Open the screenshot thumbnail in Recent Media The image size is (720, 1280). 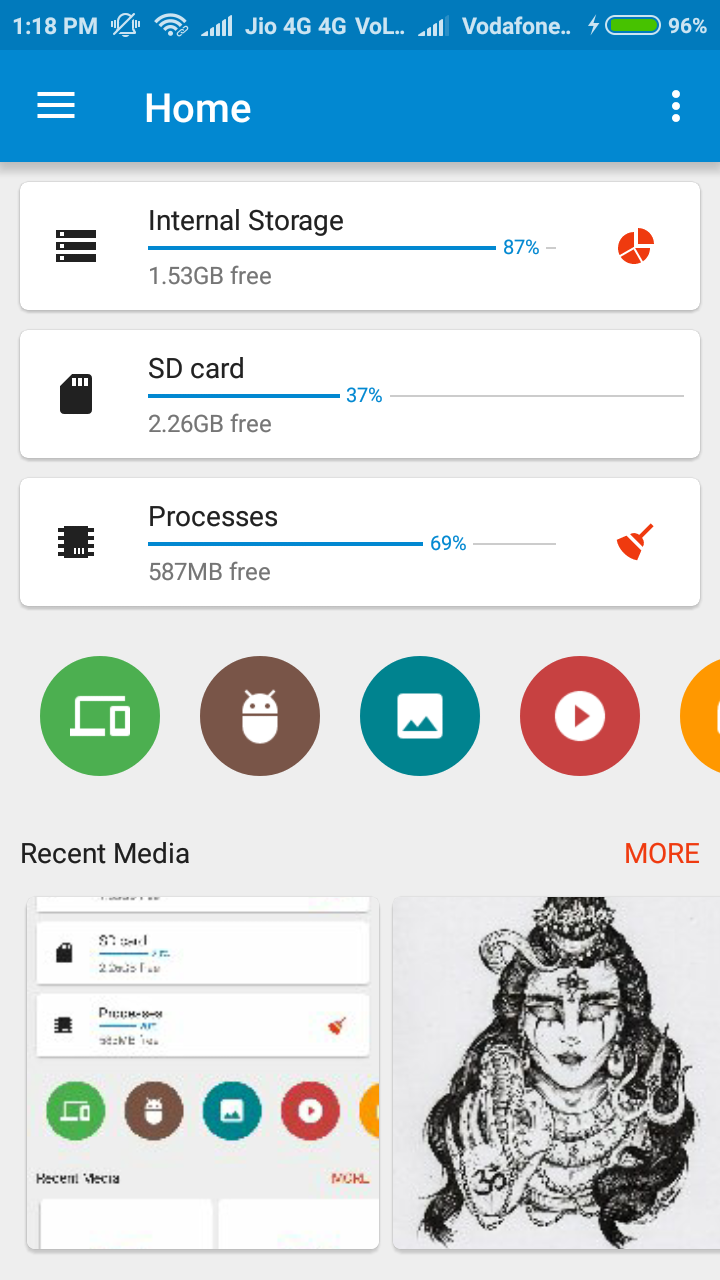click(x=203, y=1073)
